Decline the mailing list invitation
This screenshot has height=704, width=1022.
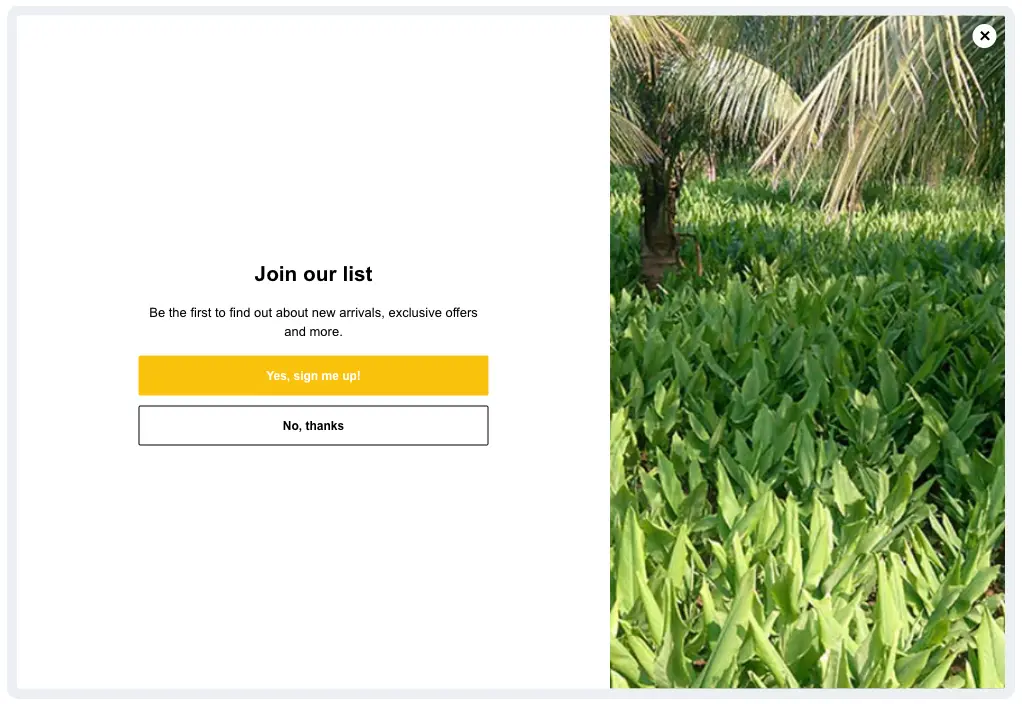tap(313, 425)
